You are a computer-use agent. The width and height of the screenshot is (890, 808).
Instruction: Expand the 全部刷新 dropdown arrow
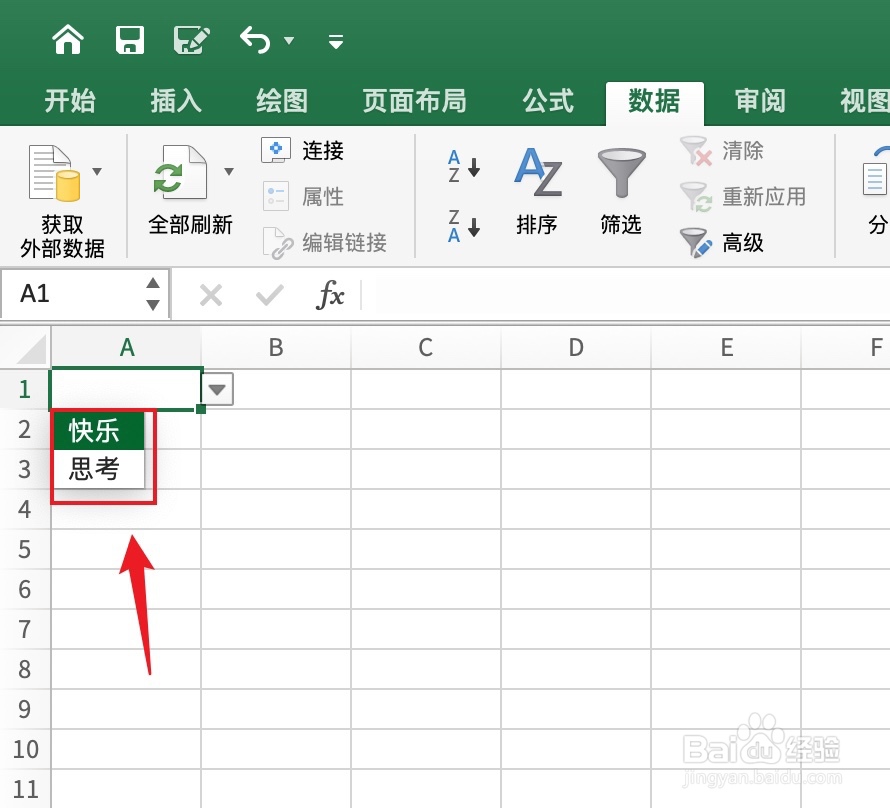click(229, 171)
